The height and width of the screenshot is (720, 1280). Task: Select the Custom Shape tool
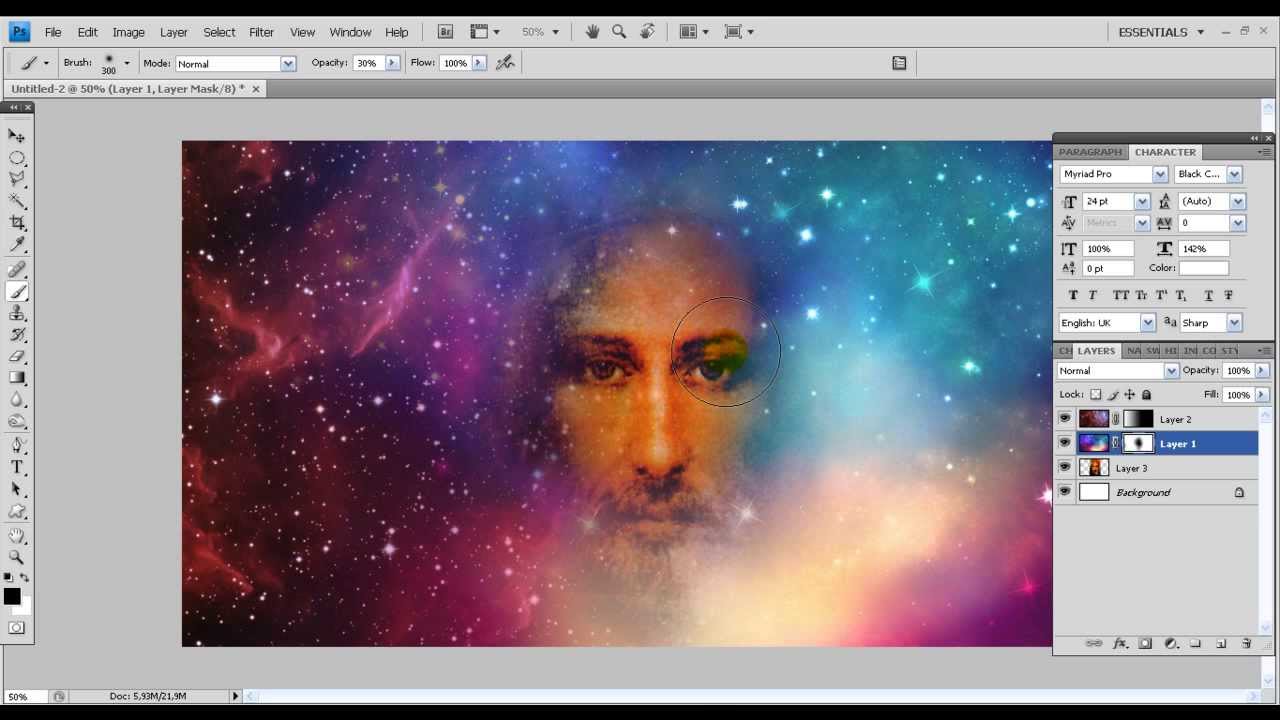point(17,511)
